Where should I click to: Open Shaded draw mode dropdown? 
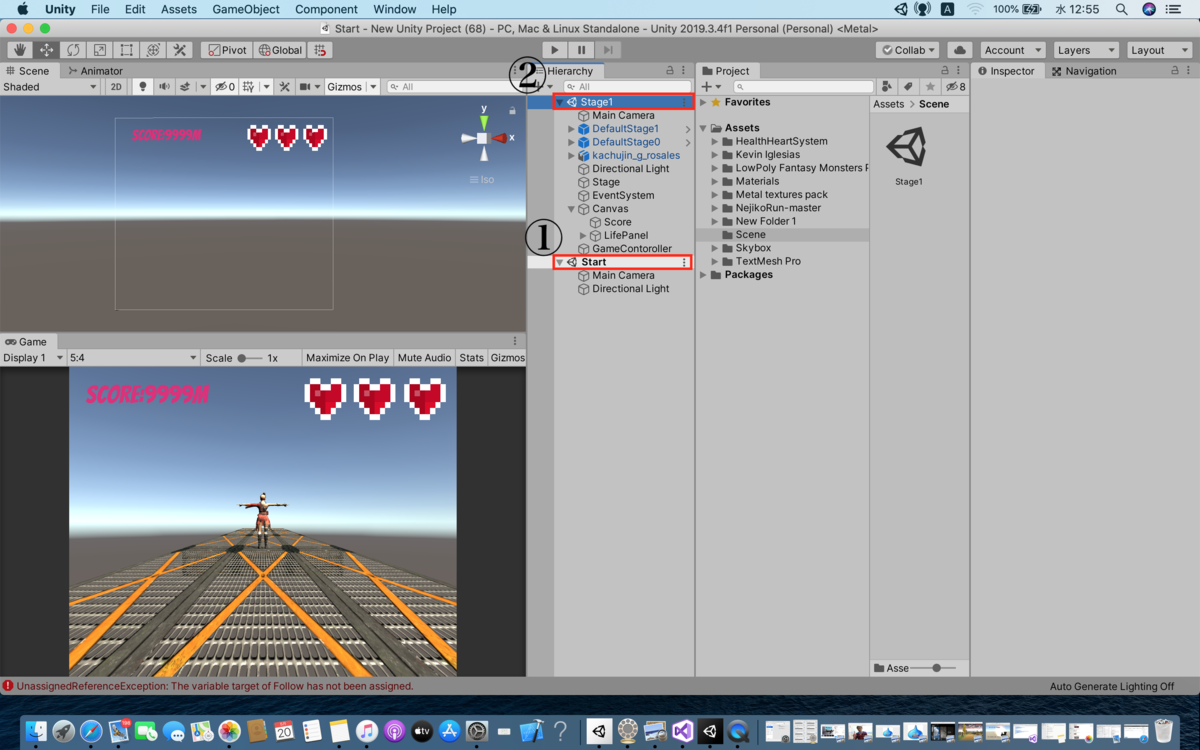pos(50,87)
